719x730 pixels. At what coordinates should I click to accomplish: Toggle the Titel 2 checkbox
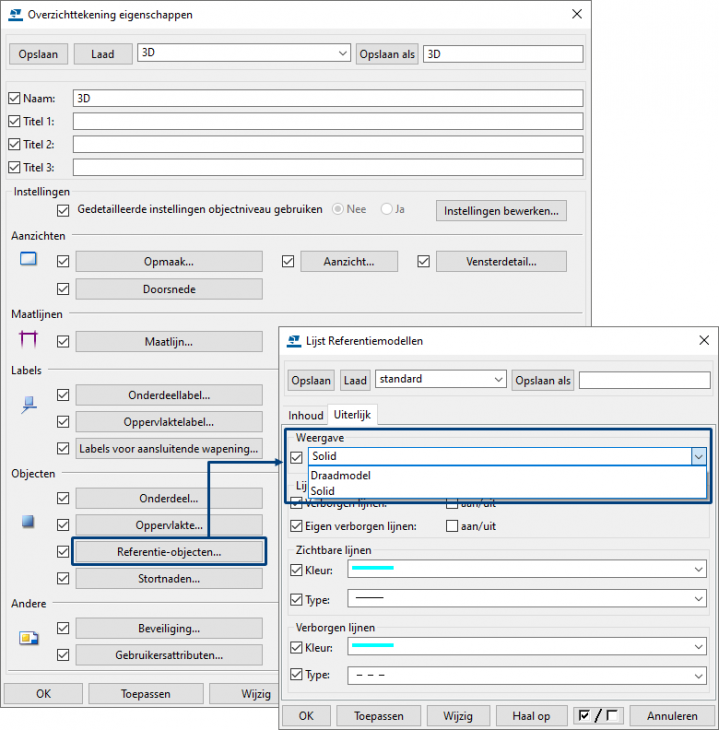coord(14,144)
